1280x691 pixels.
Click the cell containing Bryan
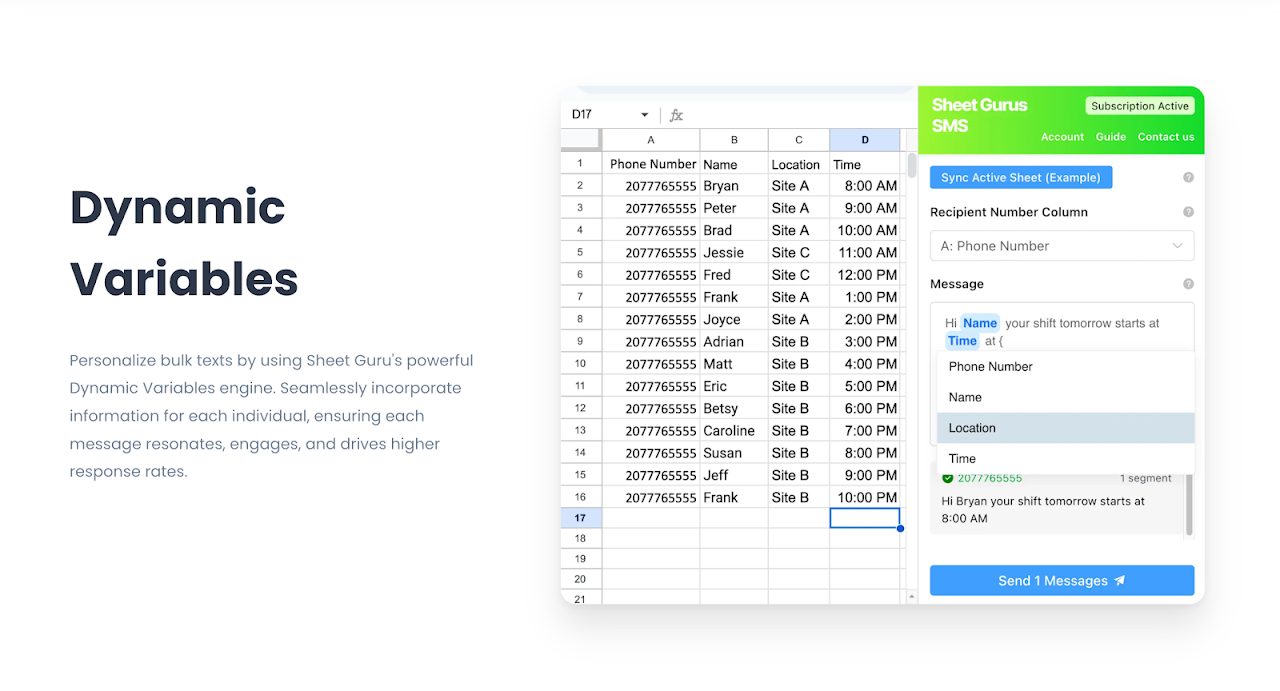[x=734, y=186]
